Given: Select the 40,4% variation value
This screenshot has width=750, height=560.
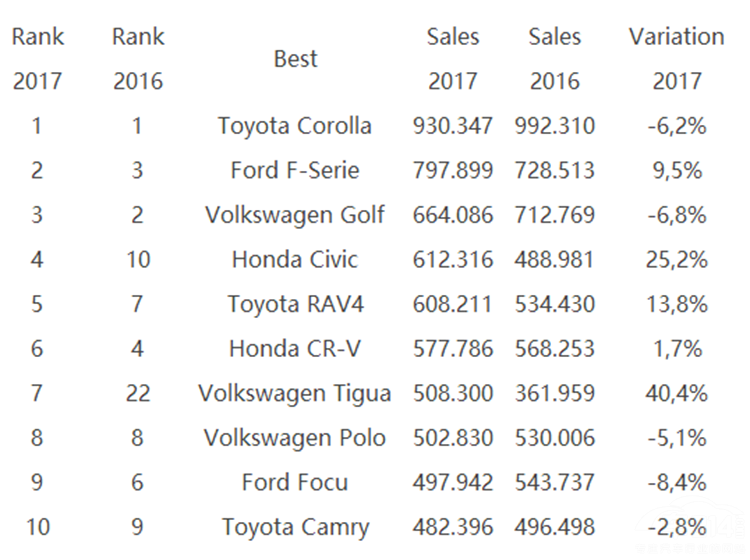Looking at the screenshot, I should pos(676,393).
